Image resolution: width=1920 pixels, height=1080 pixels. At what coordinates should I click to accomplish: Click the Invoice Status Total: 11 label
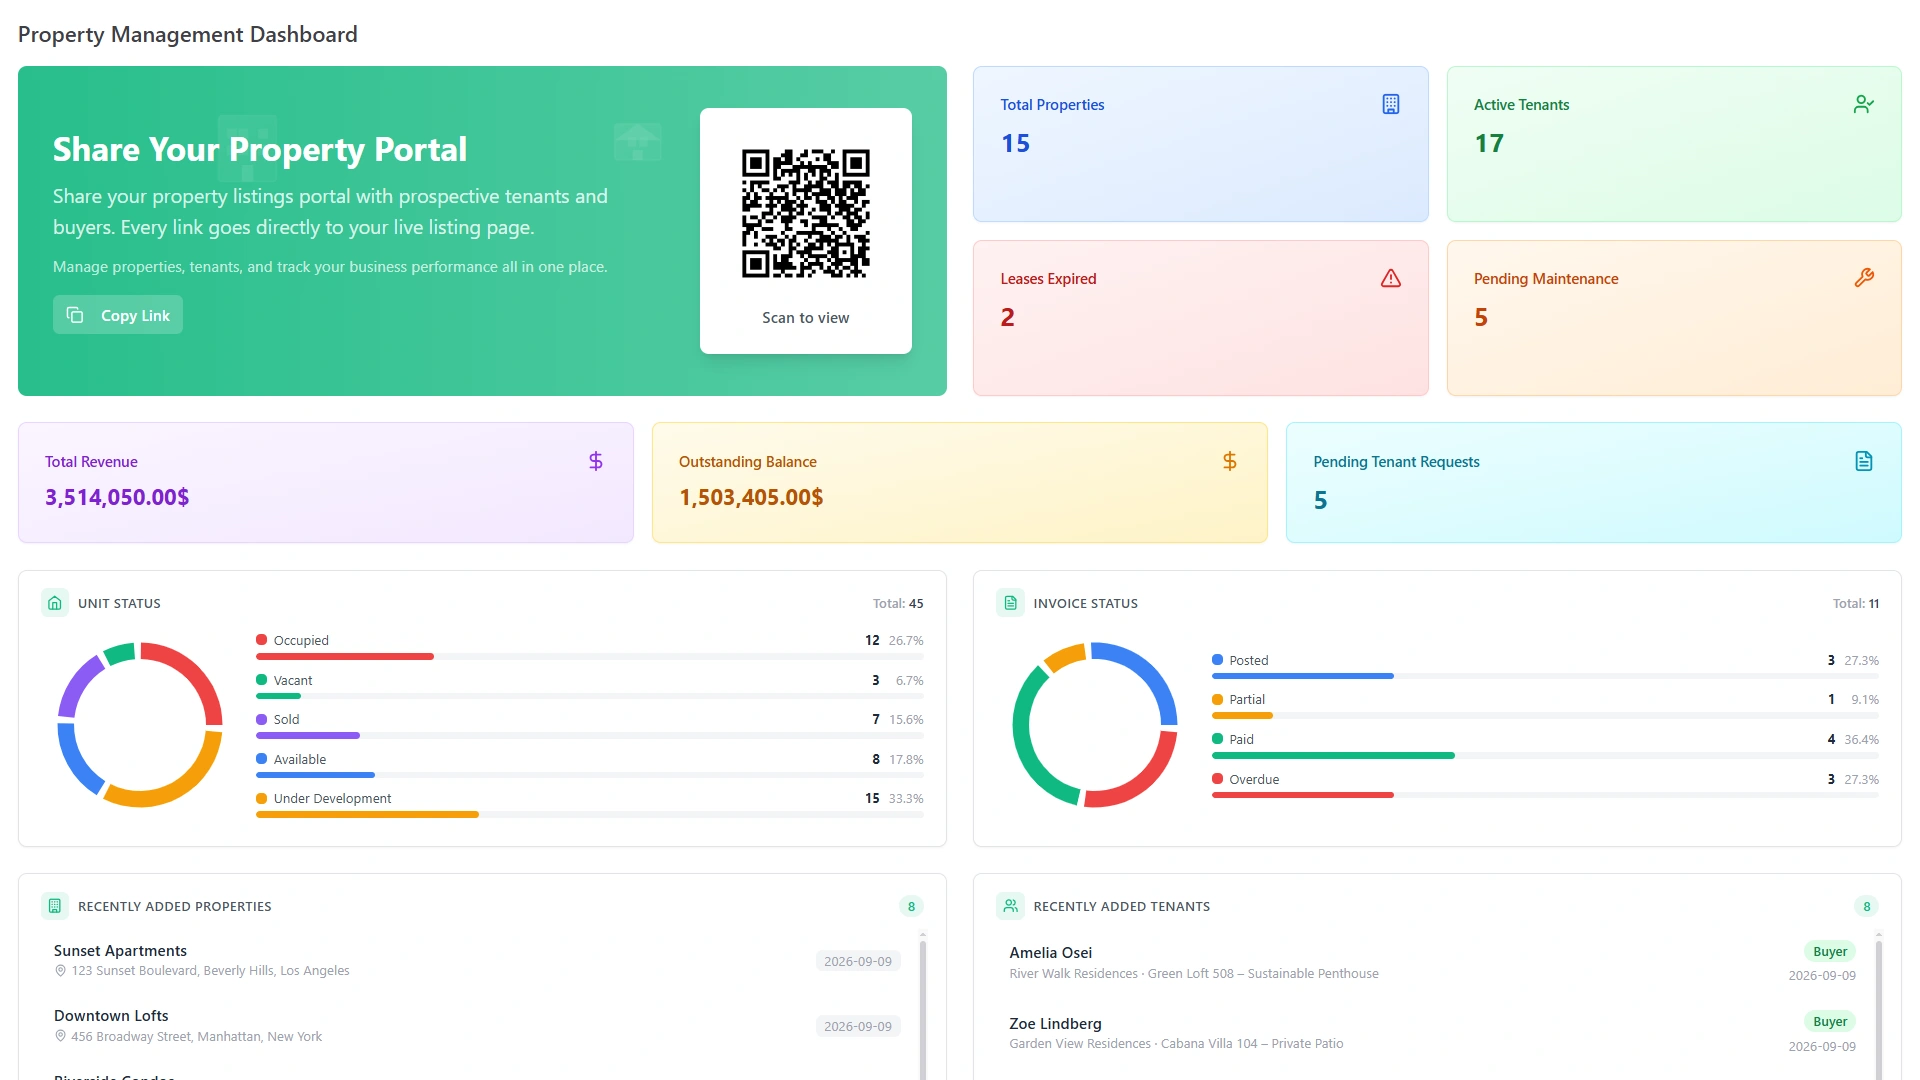[x=1855, y=603]
